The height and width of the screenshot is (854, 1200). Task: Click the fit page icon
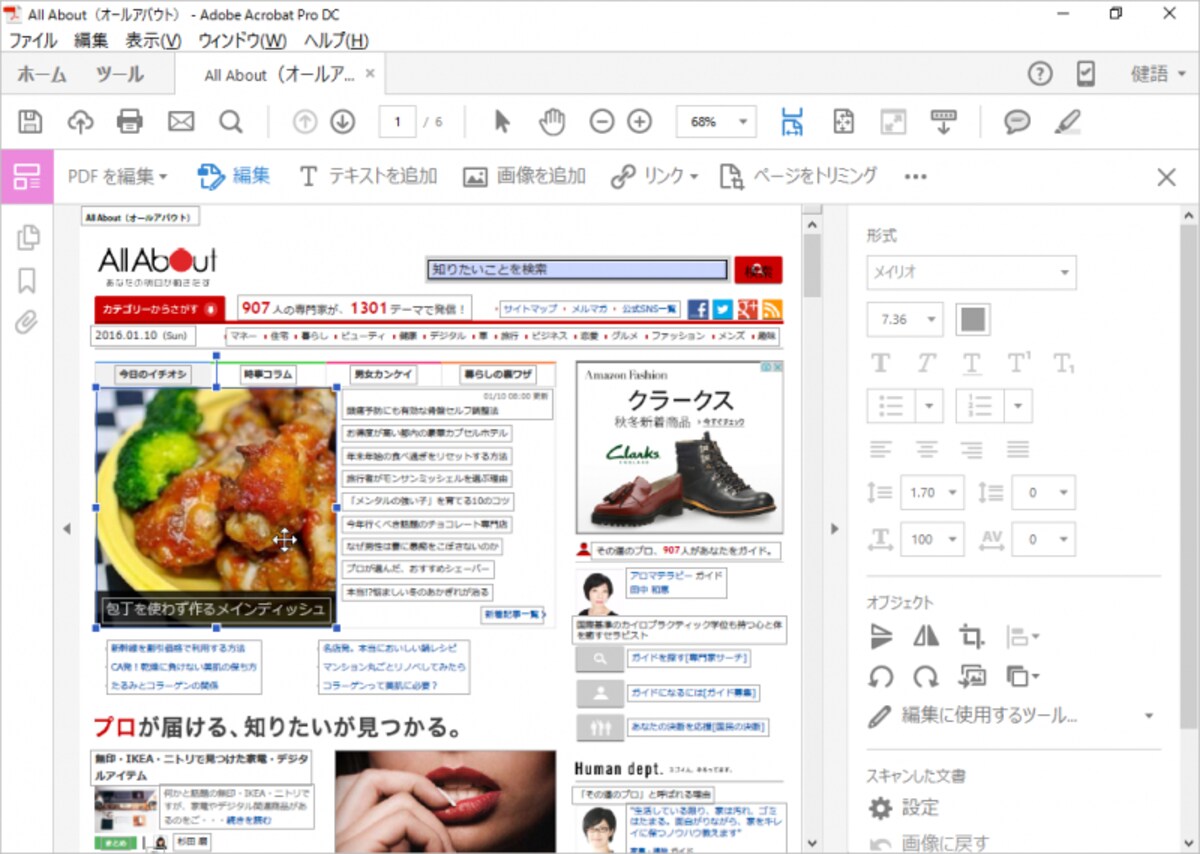[843, 122]
